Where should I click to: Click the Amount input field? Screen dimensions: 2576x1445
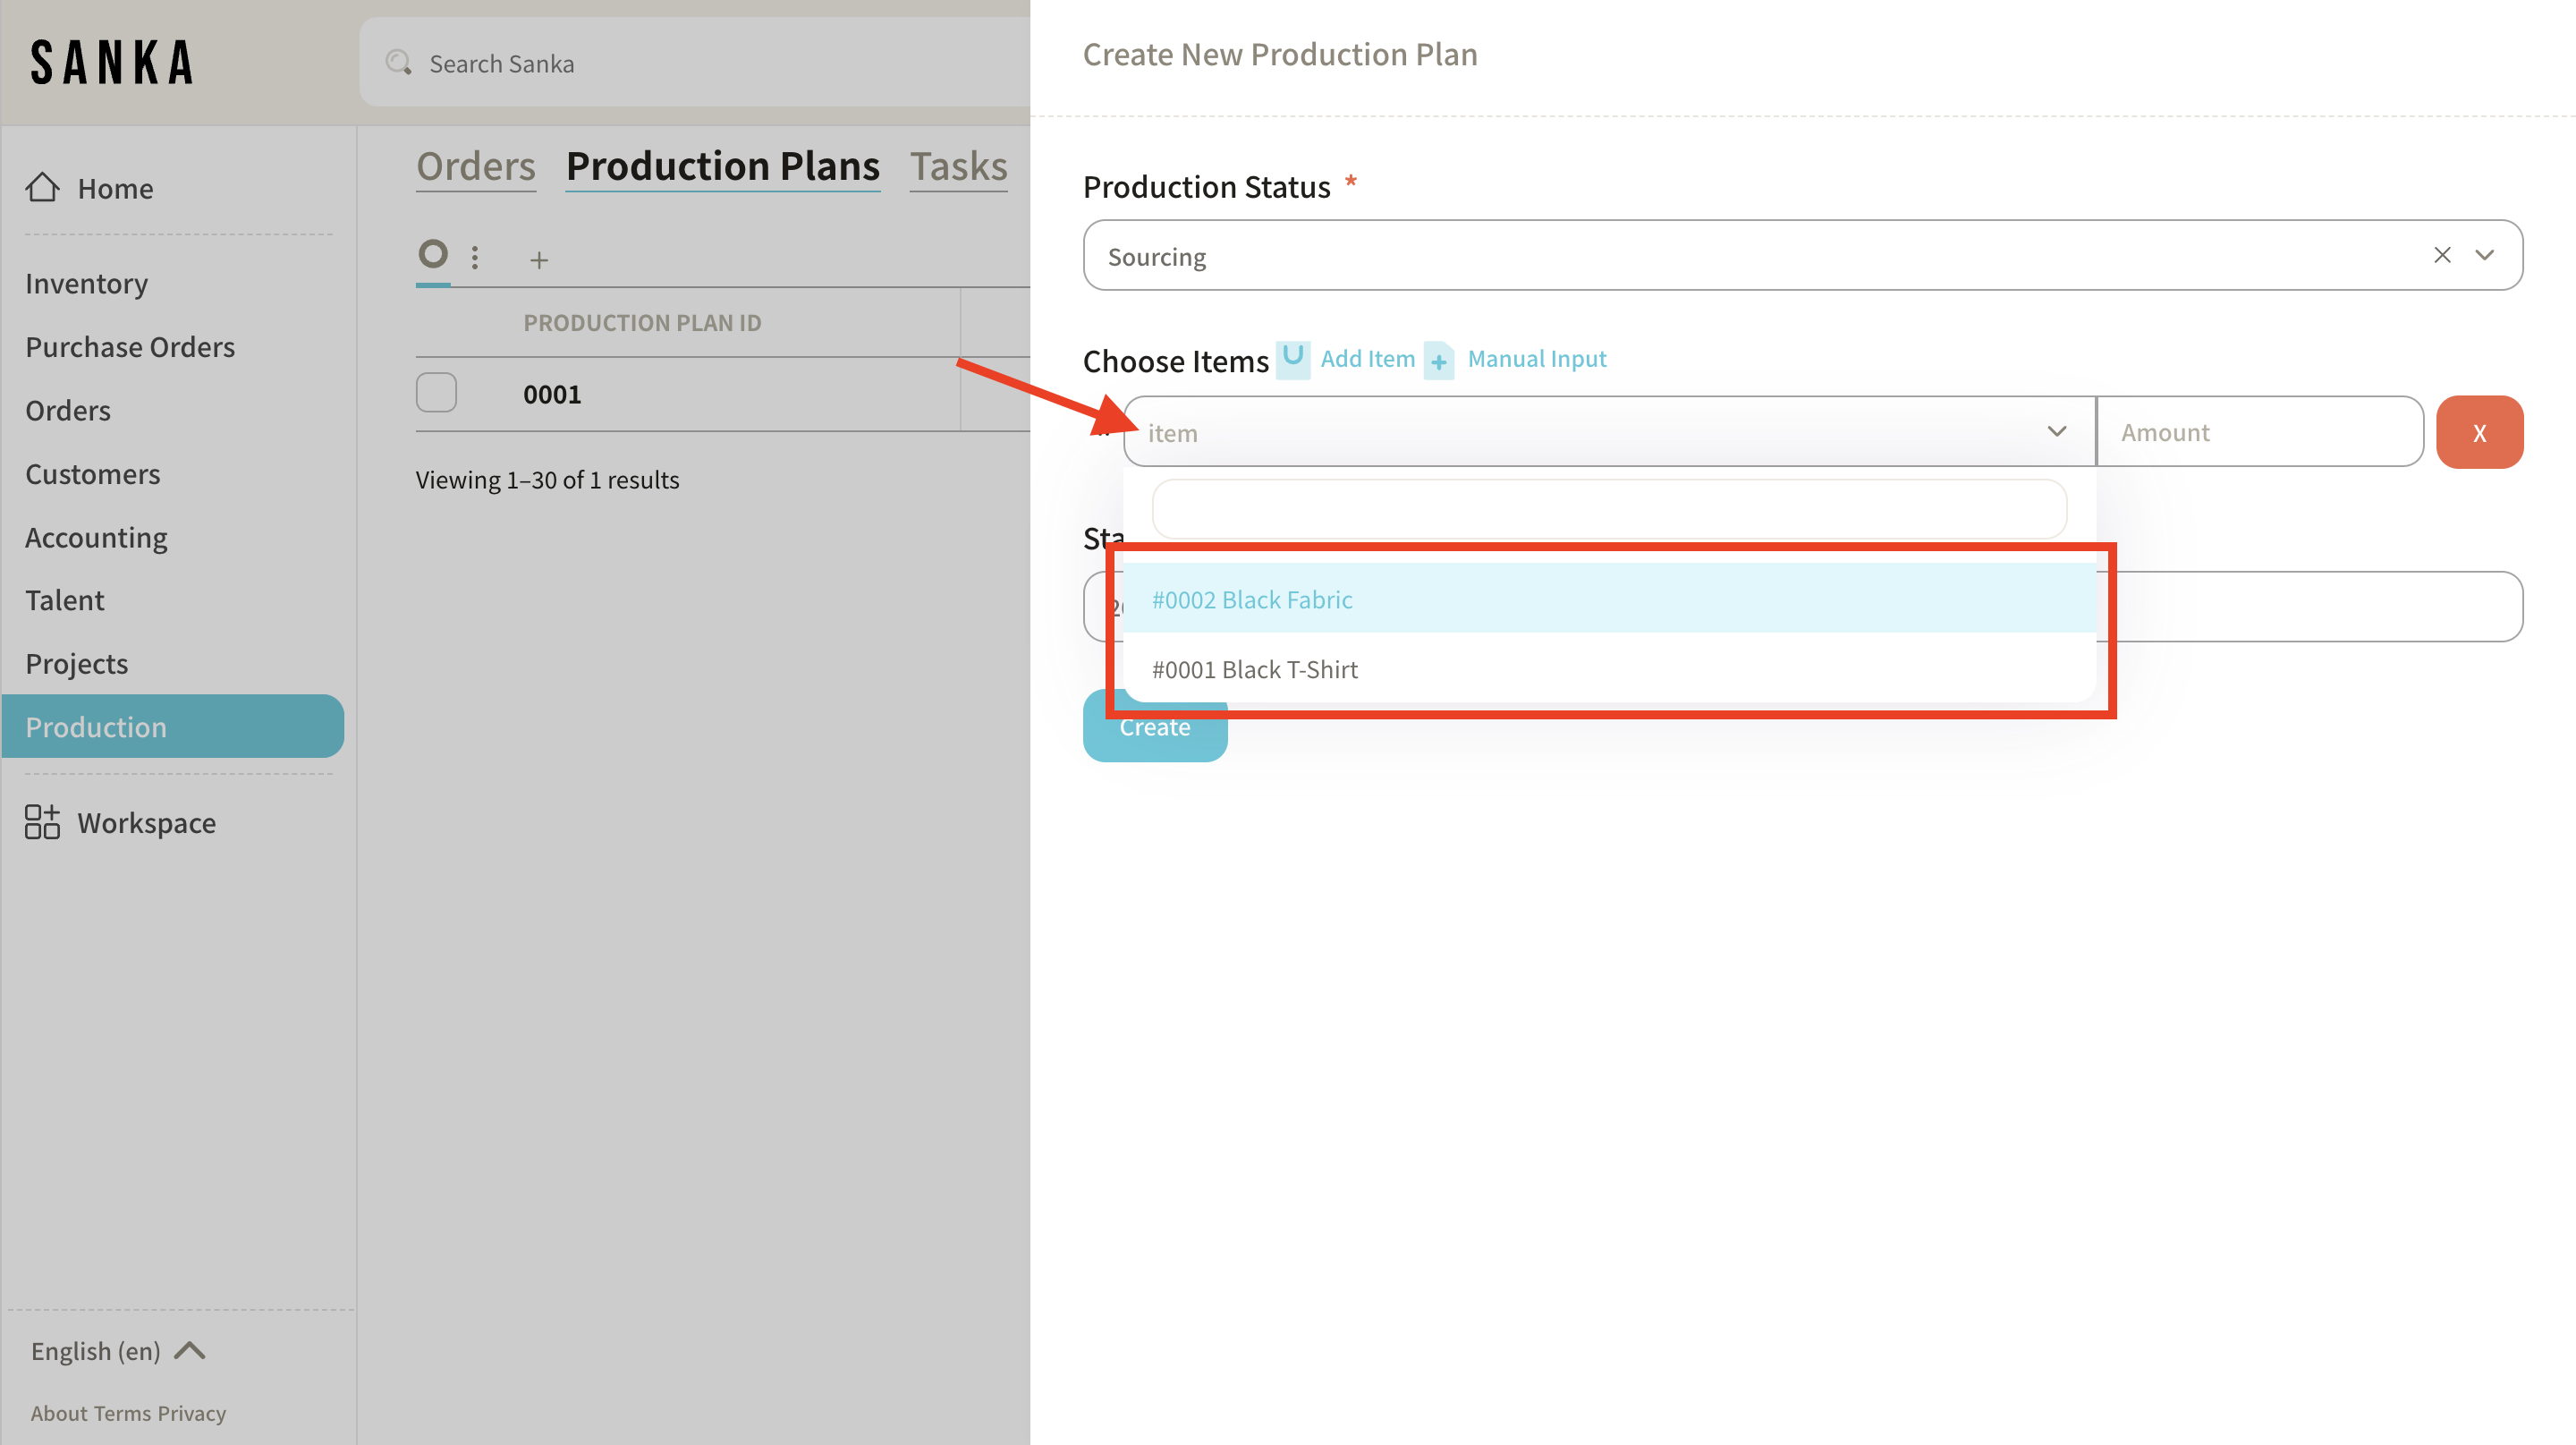(x=2258, y=432)
